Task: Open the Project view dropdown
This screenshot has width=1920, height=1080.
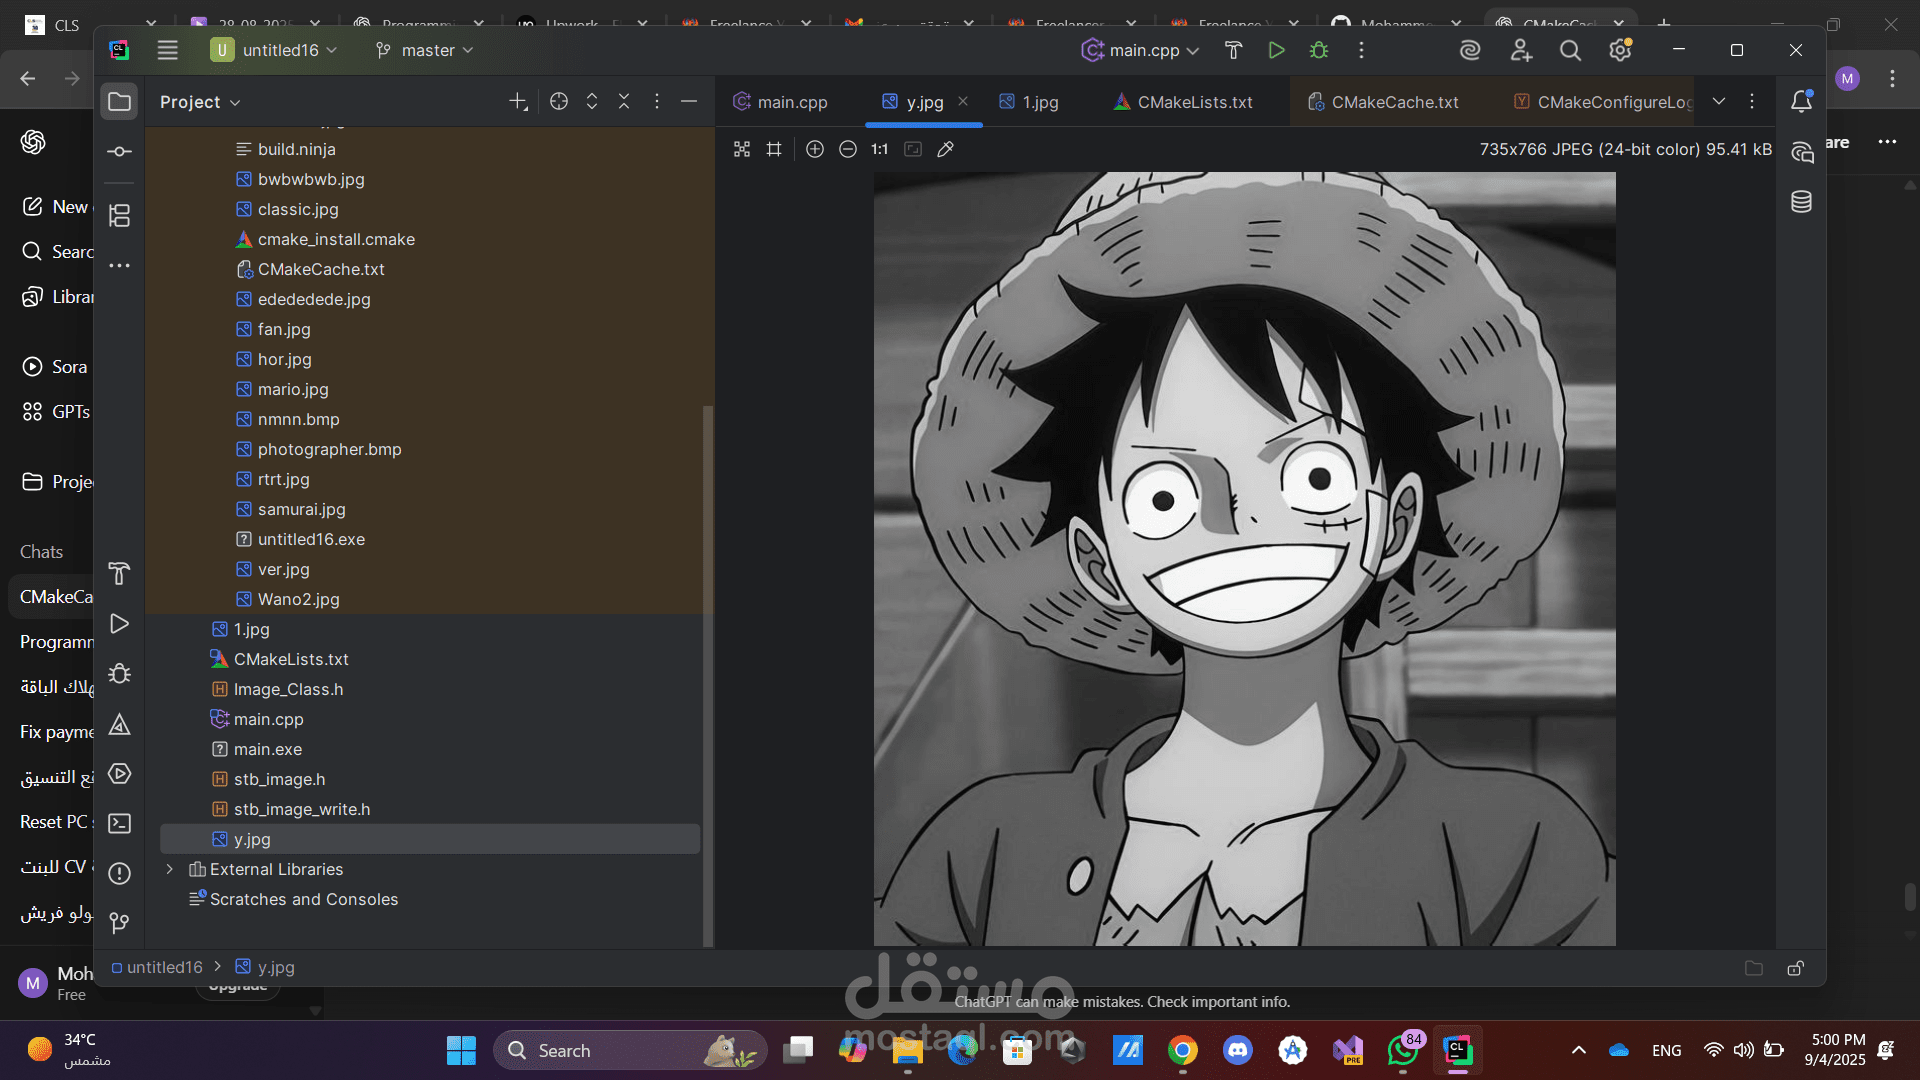Action: coord(200,102)
